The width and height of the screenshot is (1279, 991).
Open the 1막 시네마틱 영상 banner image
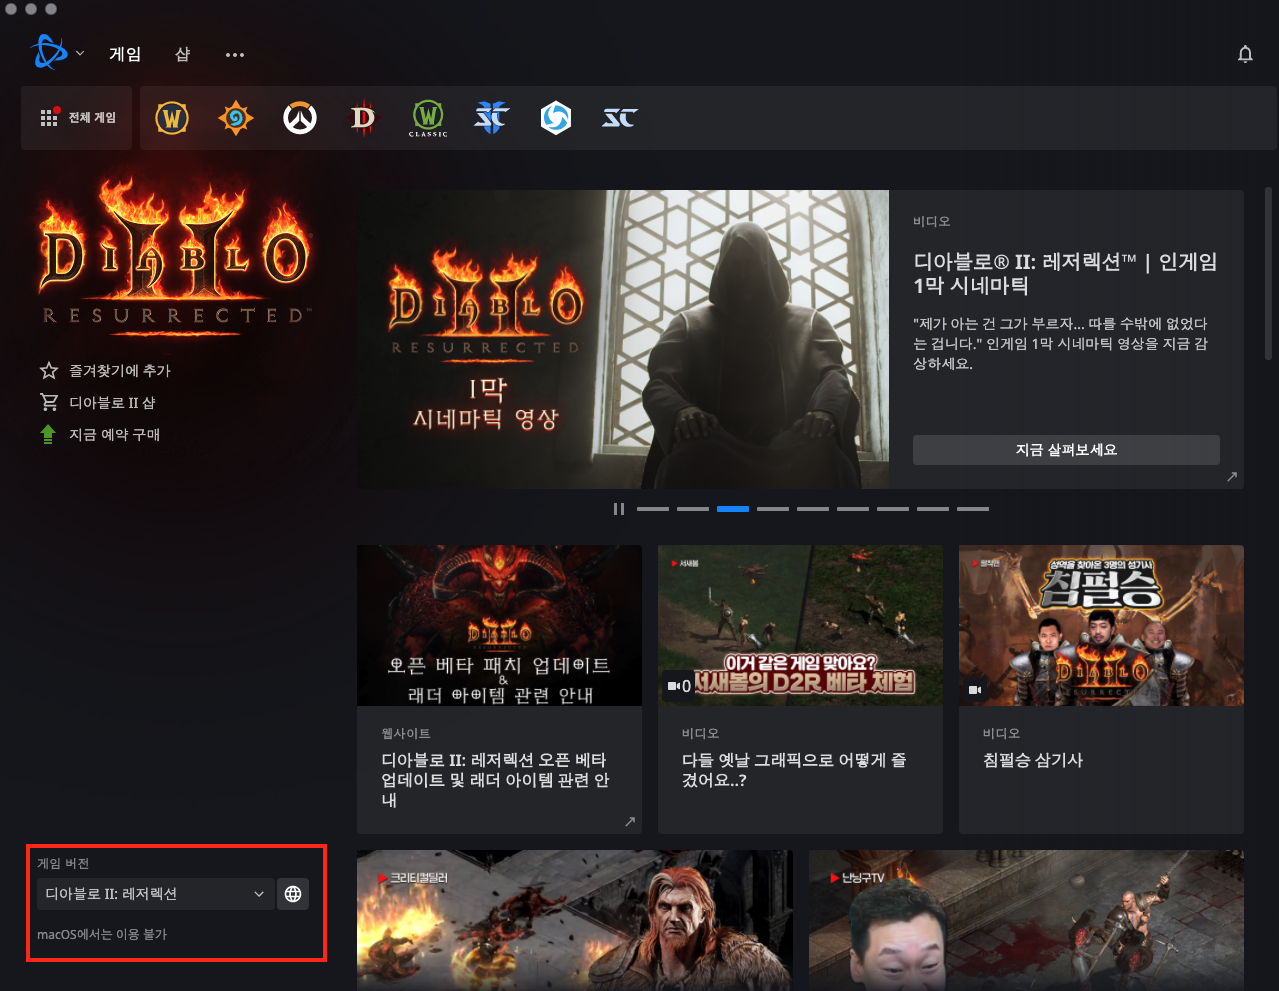(x=623, y=339)
